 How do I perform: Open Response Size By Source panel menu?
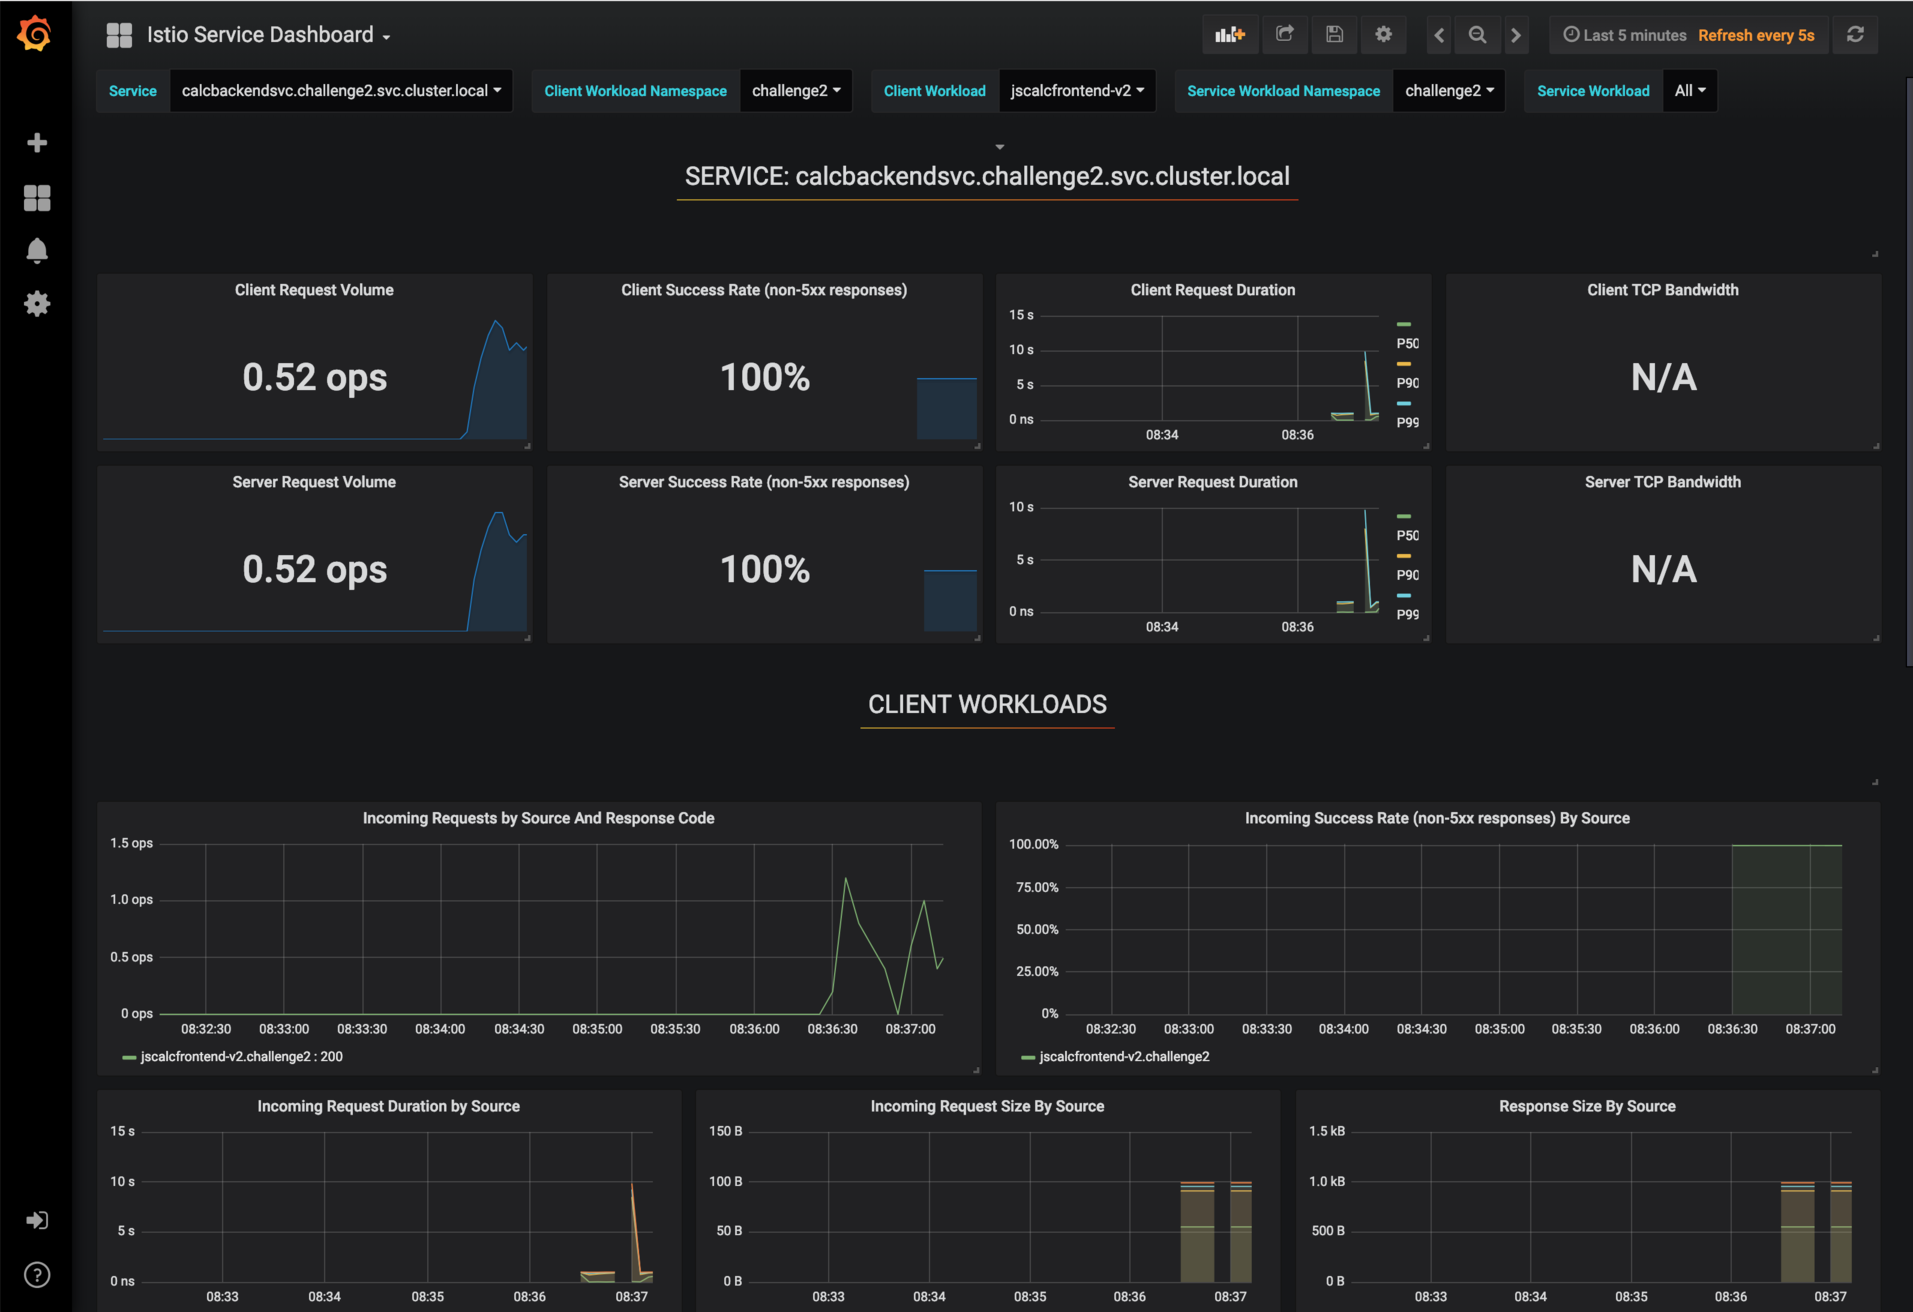pos(1587,1106)
